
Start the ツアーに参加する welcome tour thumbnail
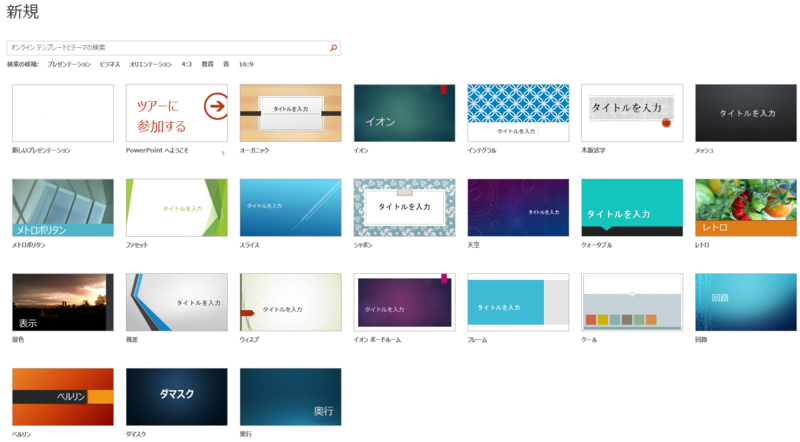177,113
